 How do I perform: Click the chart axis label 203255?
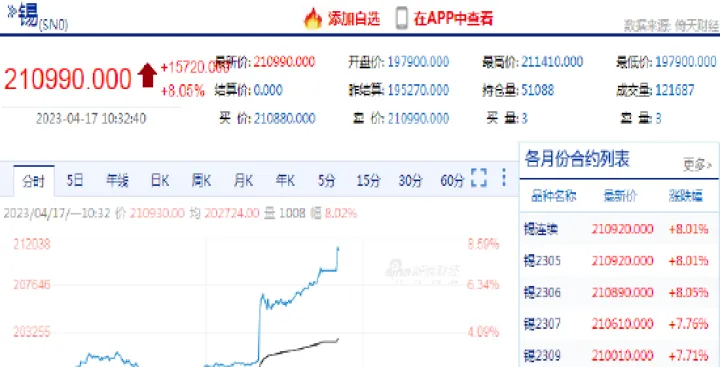pos(32,332)
